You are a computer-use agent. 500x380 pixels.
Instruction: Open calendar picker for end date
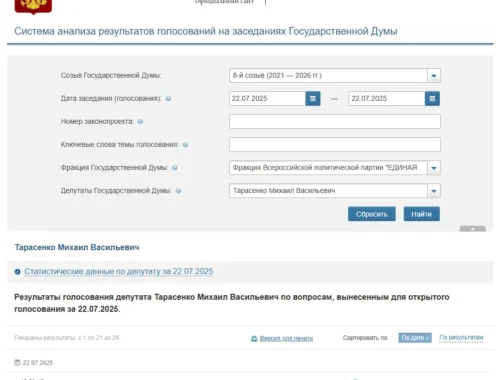click(432, 99)
